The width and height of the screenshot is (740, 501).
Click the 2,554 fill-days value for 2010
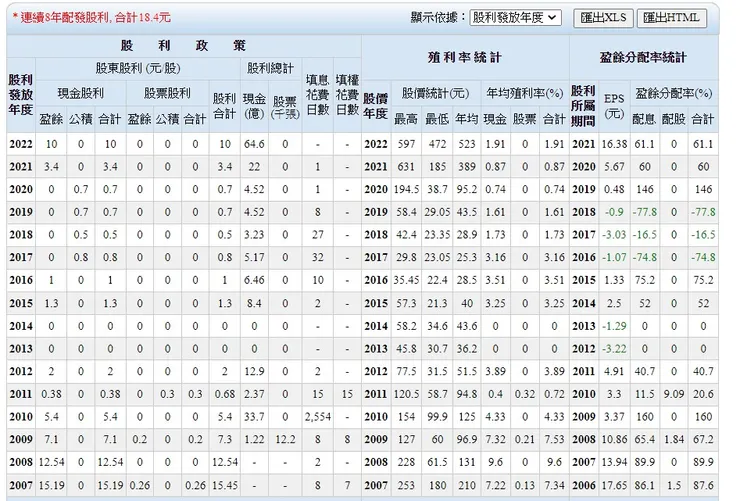pos(318,417)
